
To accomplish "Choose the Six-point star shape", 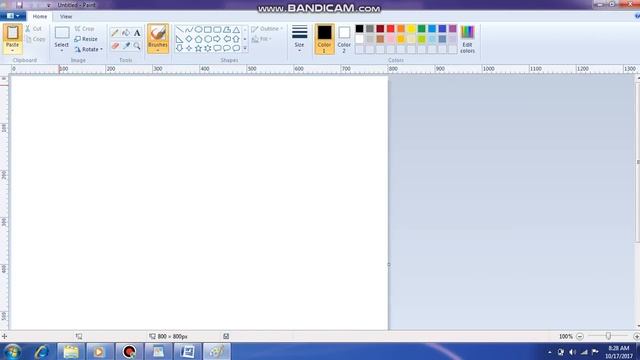I will (x=208, y=48).
